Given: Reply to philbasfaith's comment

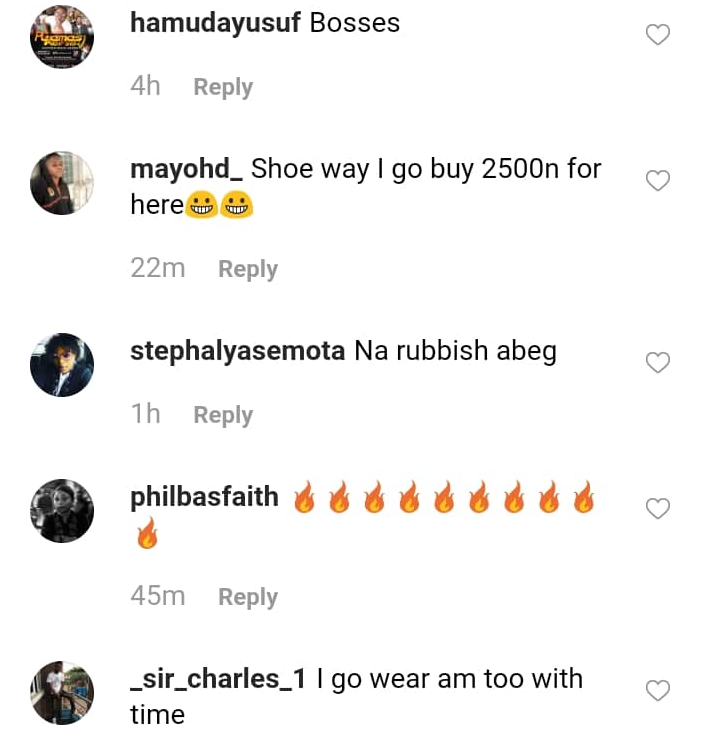Looking at the screenshot, I should [248, 597].
